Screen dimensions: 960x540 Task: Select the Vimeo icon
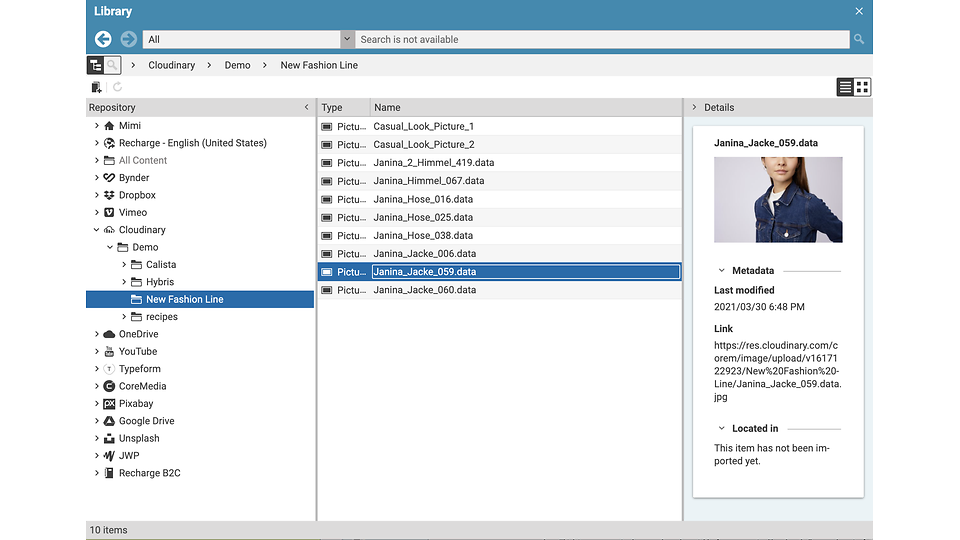click(x=109, y=212)
